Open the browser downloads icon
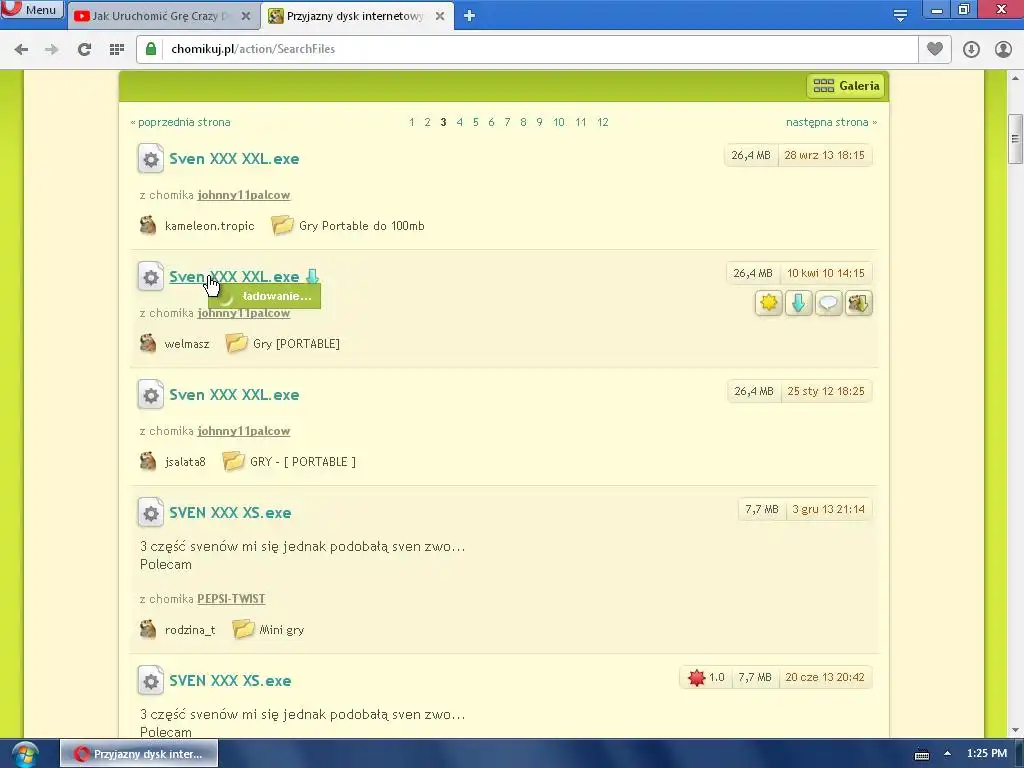The image size is (1024, 768). click(971, 49)
